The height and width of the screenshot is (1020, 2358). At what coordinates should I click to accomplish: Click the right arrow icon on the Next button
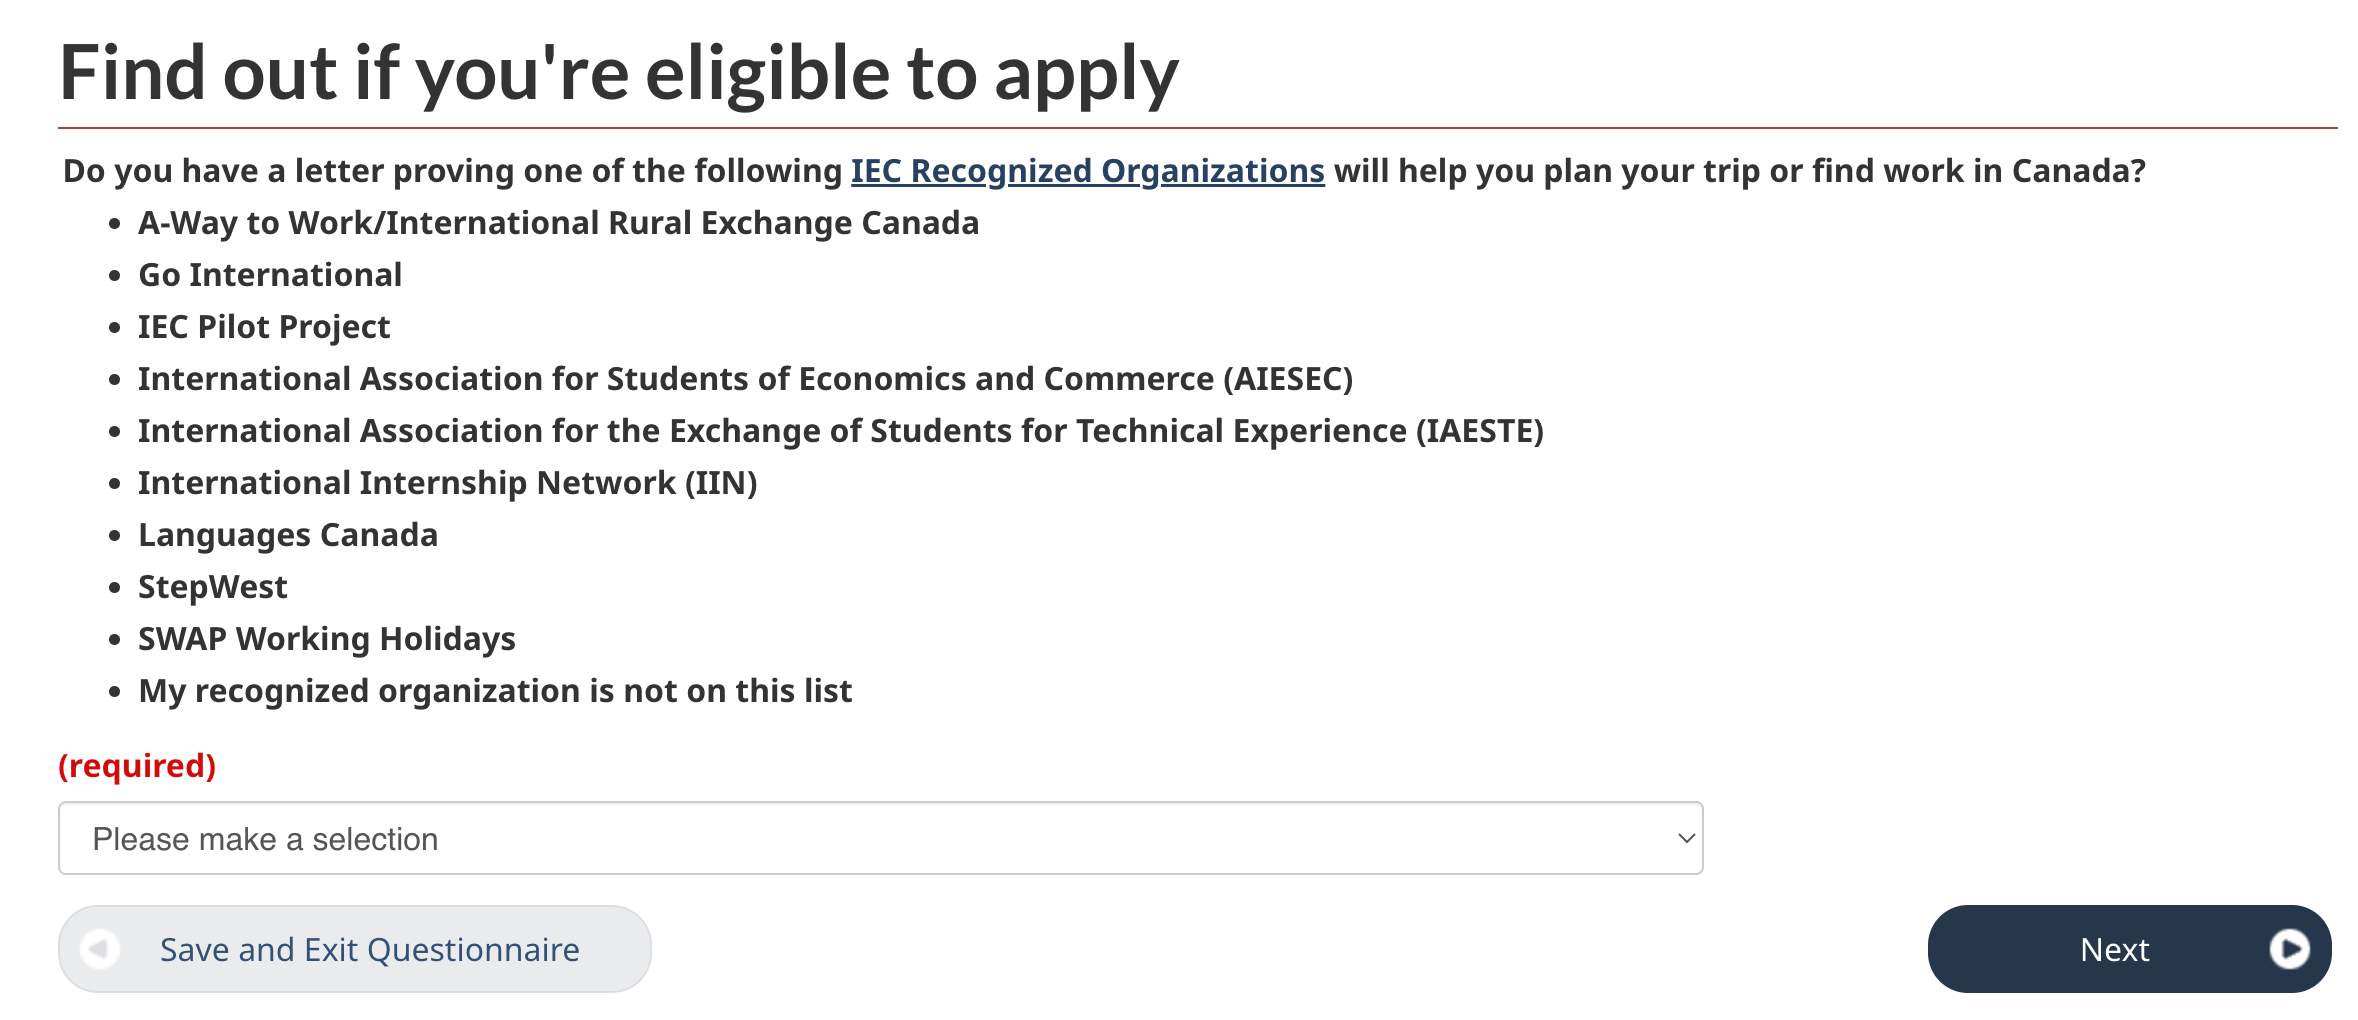point(2288,949)
